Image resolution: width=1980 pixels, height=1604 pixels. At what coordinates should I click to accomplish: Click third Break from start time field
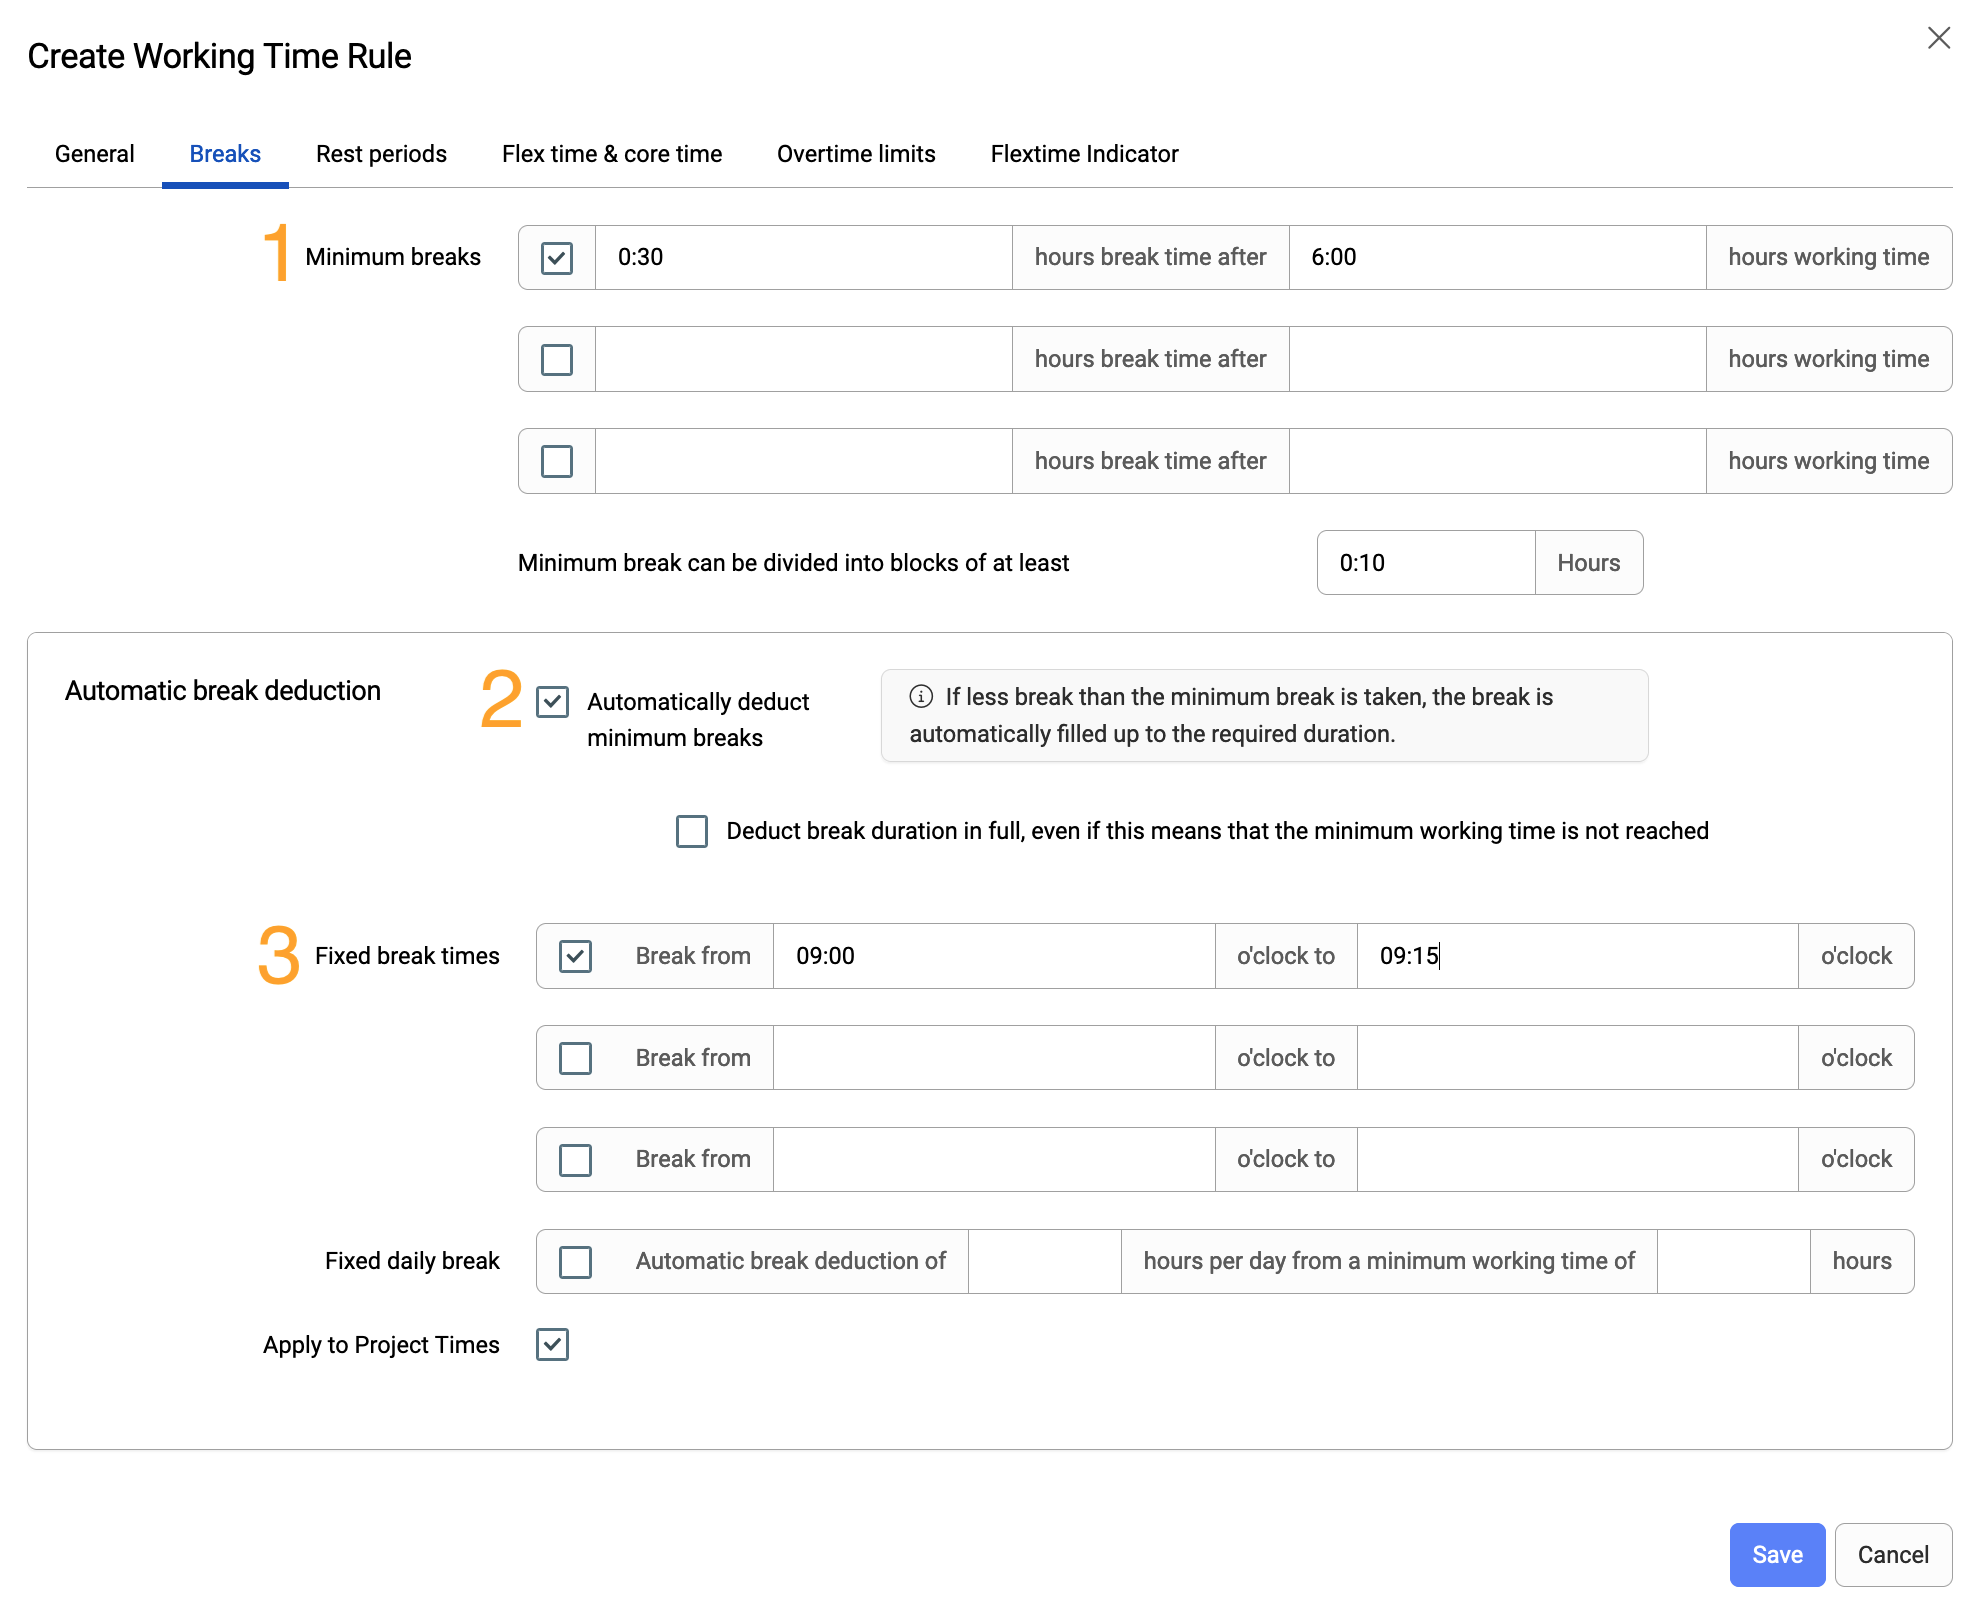coord(994,1160)
